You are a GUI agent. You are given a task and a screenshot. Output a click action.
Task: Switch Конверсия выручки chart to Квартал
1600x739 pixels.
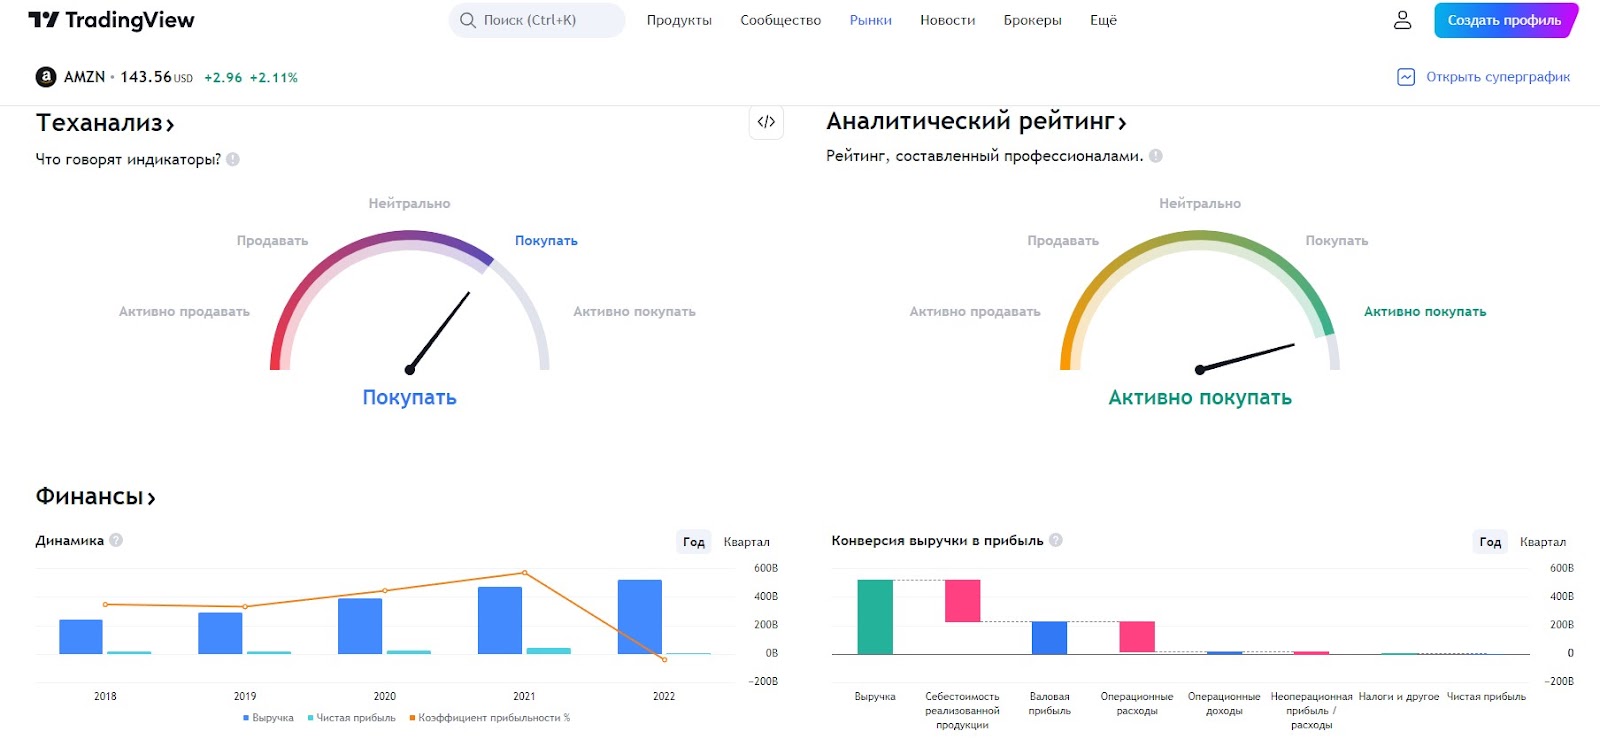tap(1543, 542)
